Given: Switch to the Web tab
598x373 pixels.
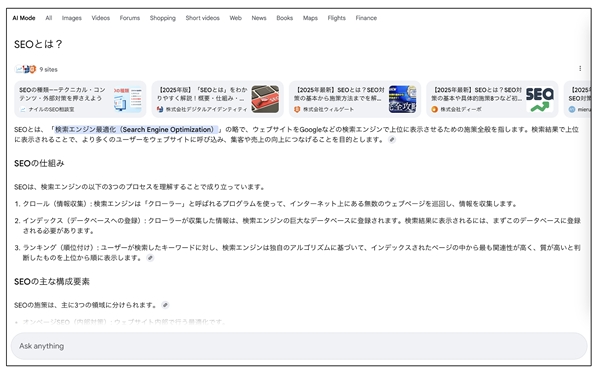Looking at the screenshot, I should (x=235, y=18).
